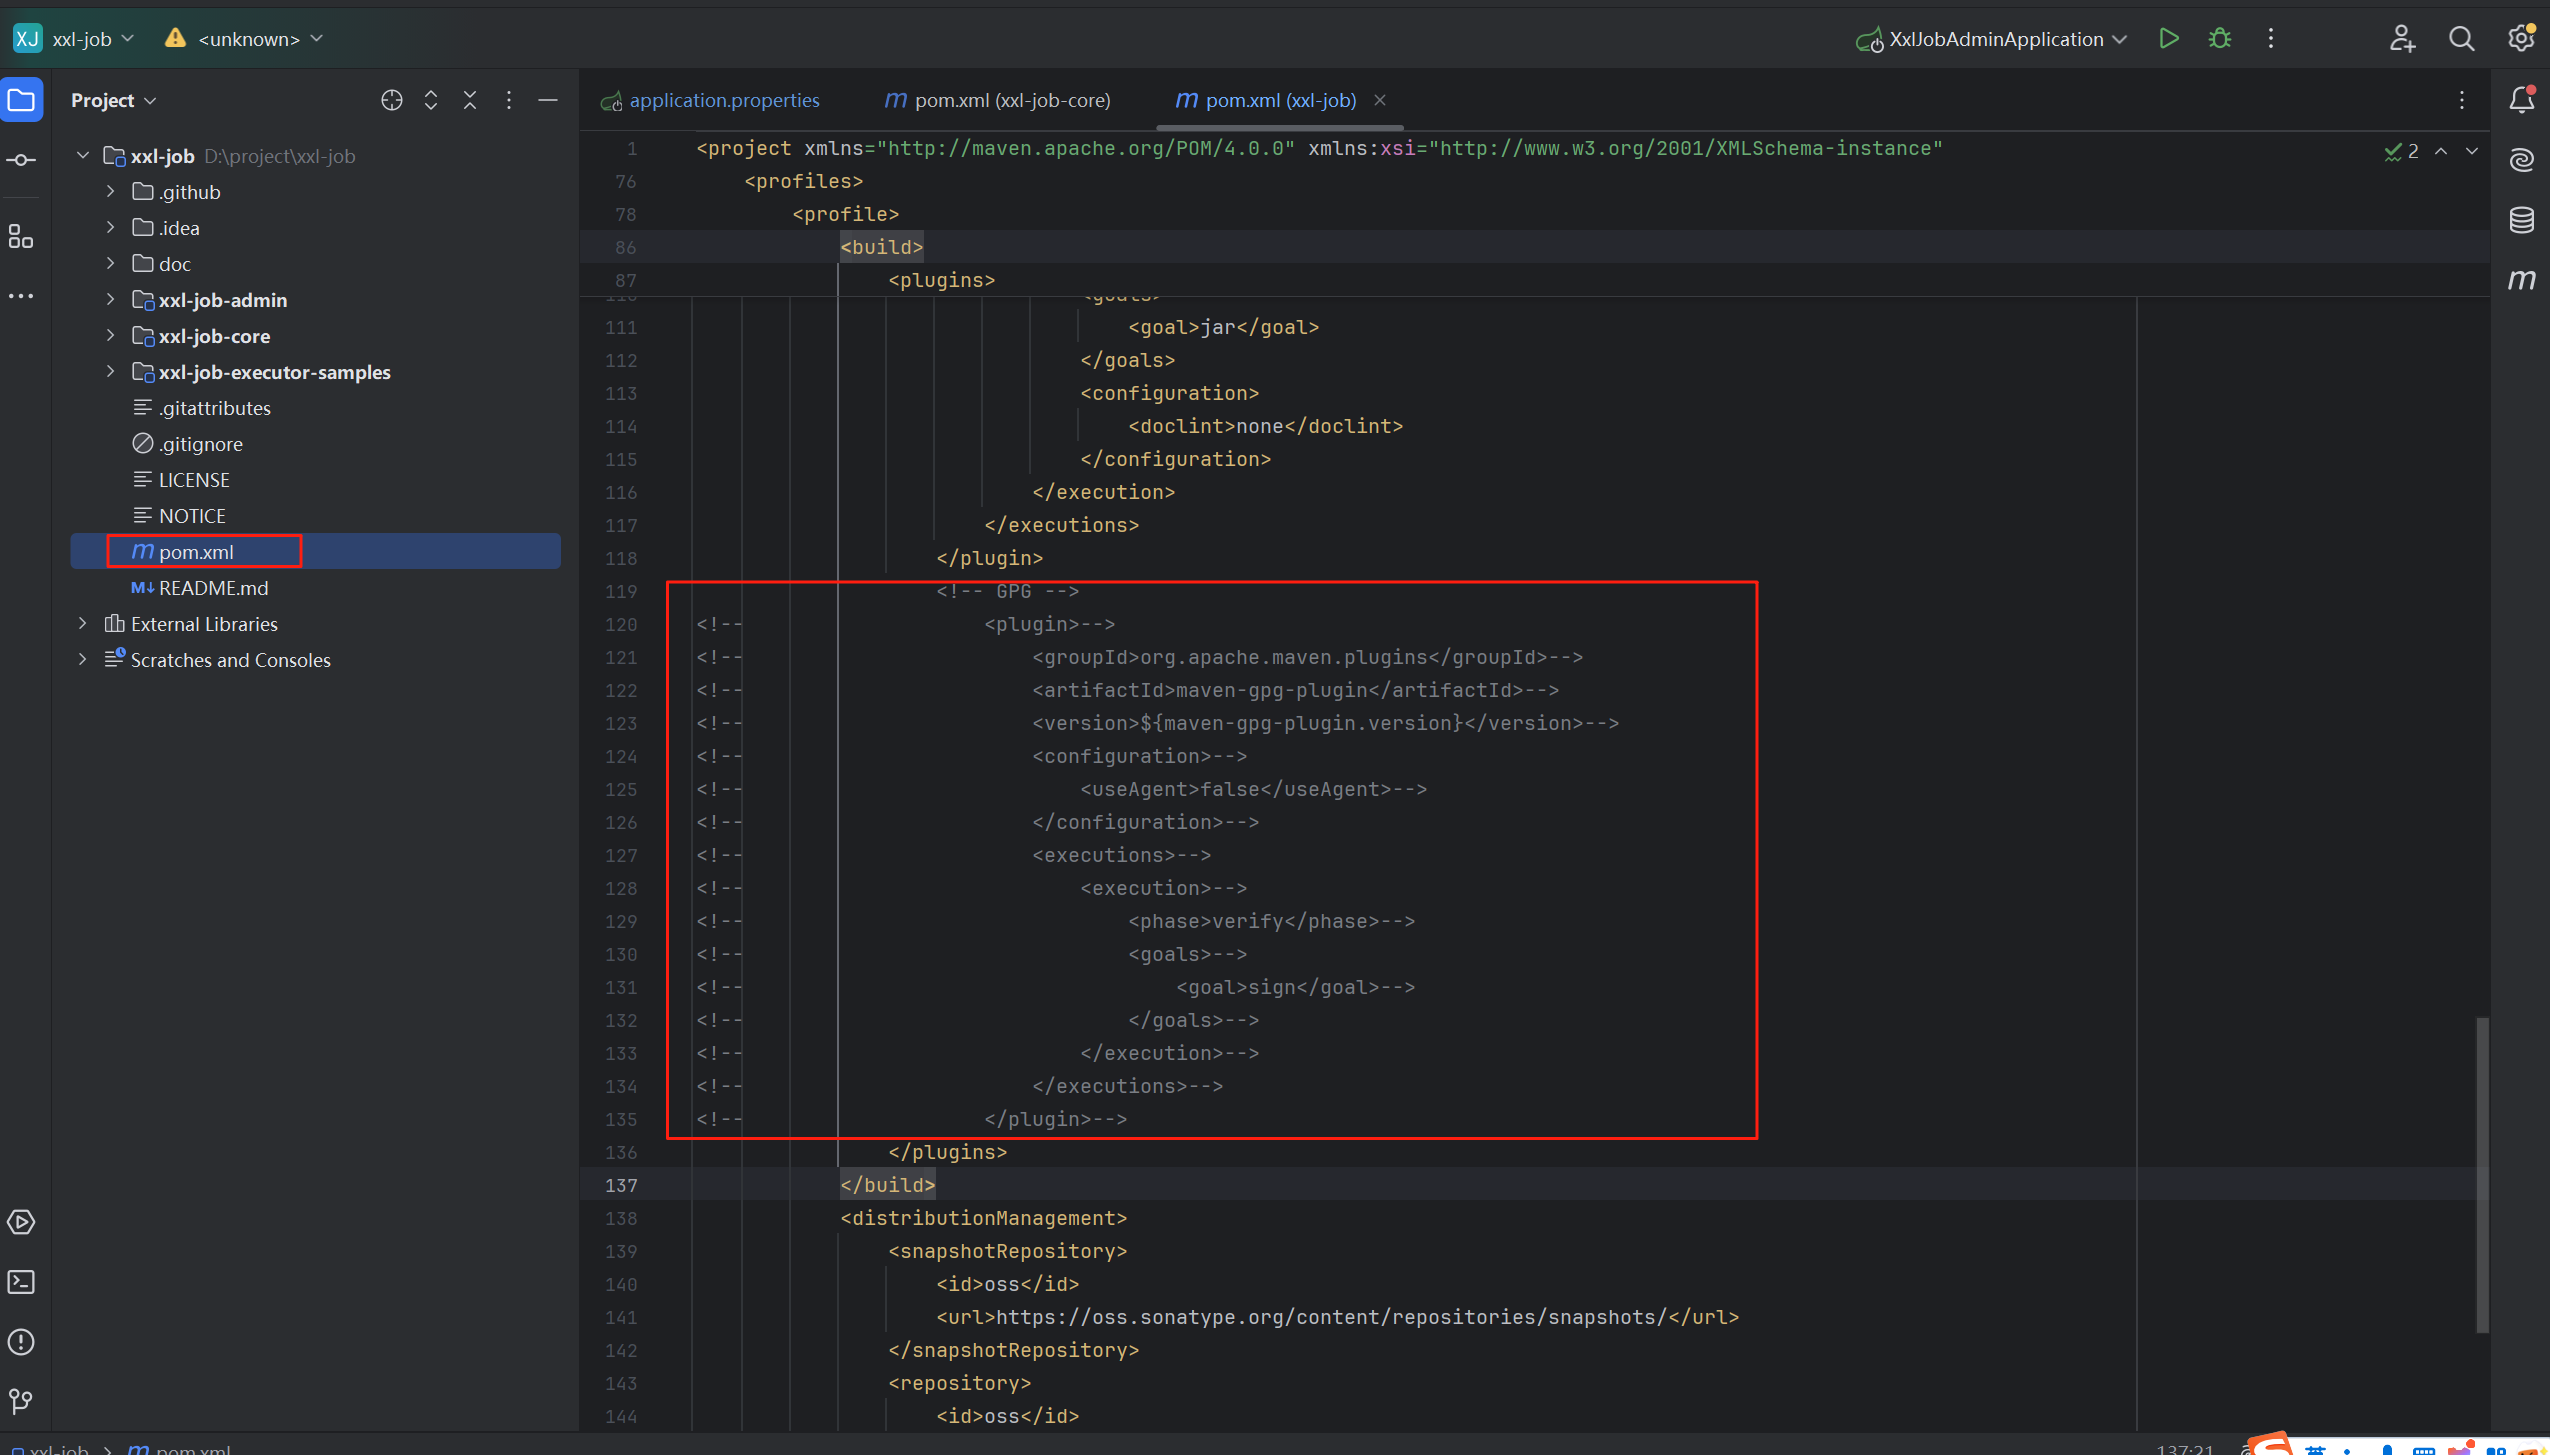Open the Commit tool window icon
The height and width of the screenshot is (1455, 2550).
point(21,160)
